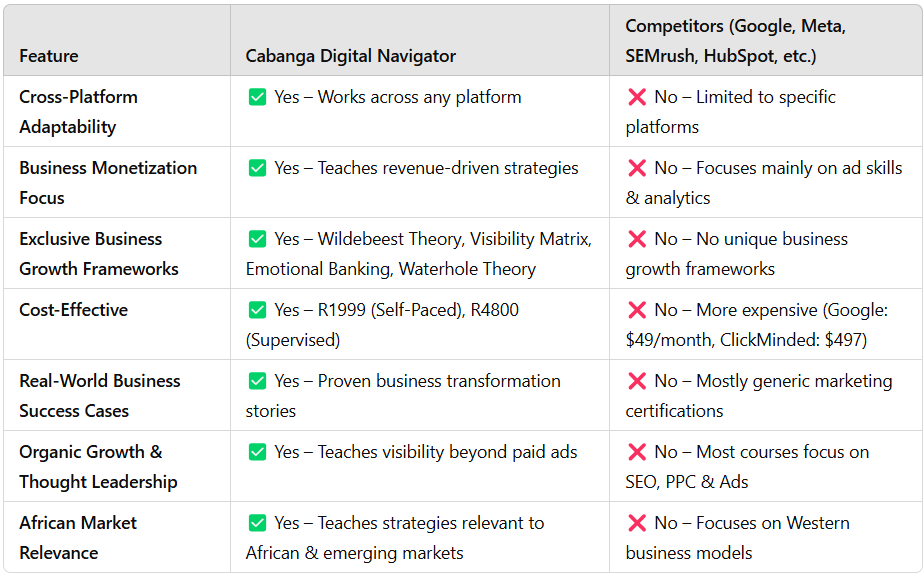Click the green checkmark in Organic Growth row
This screenshot has width=923, height=573.
[257, 452]
